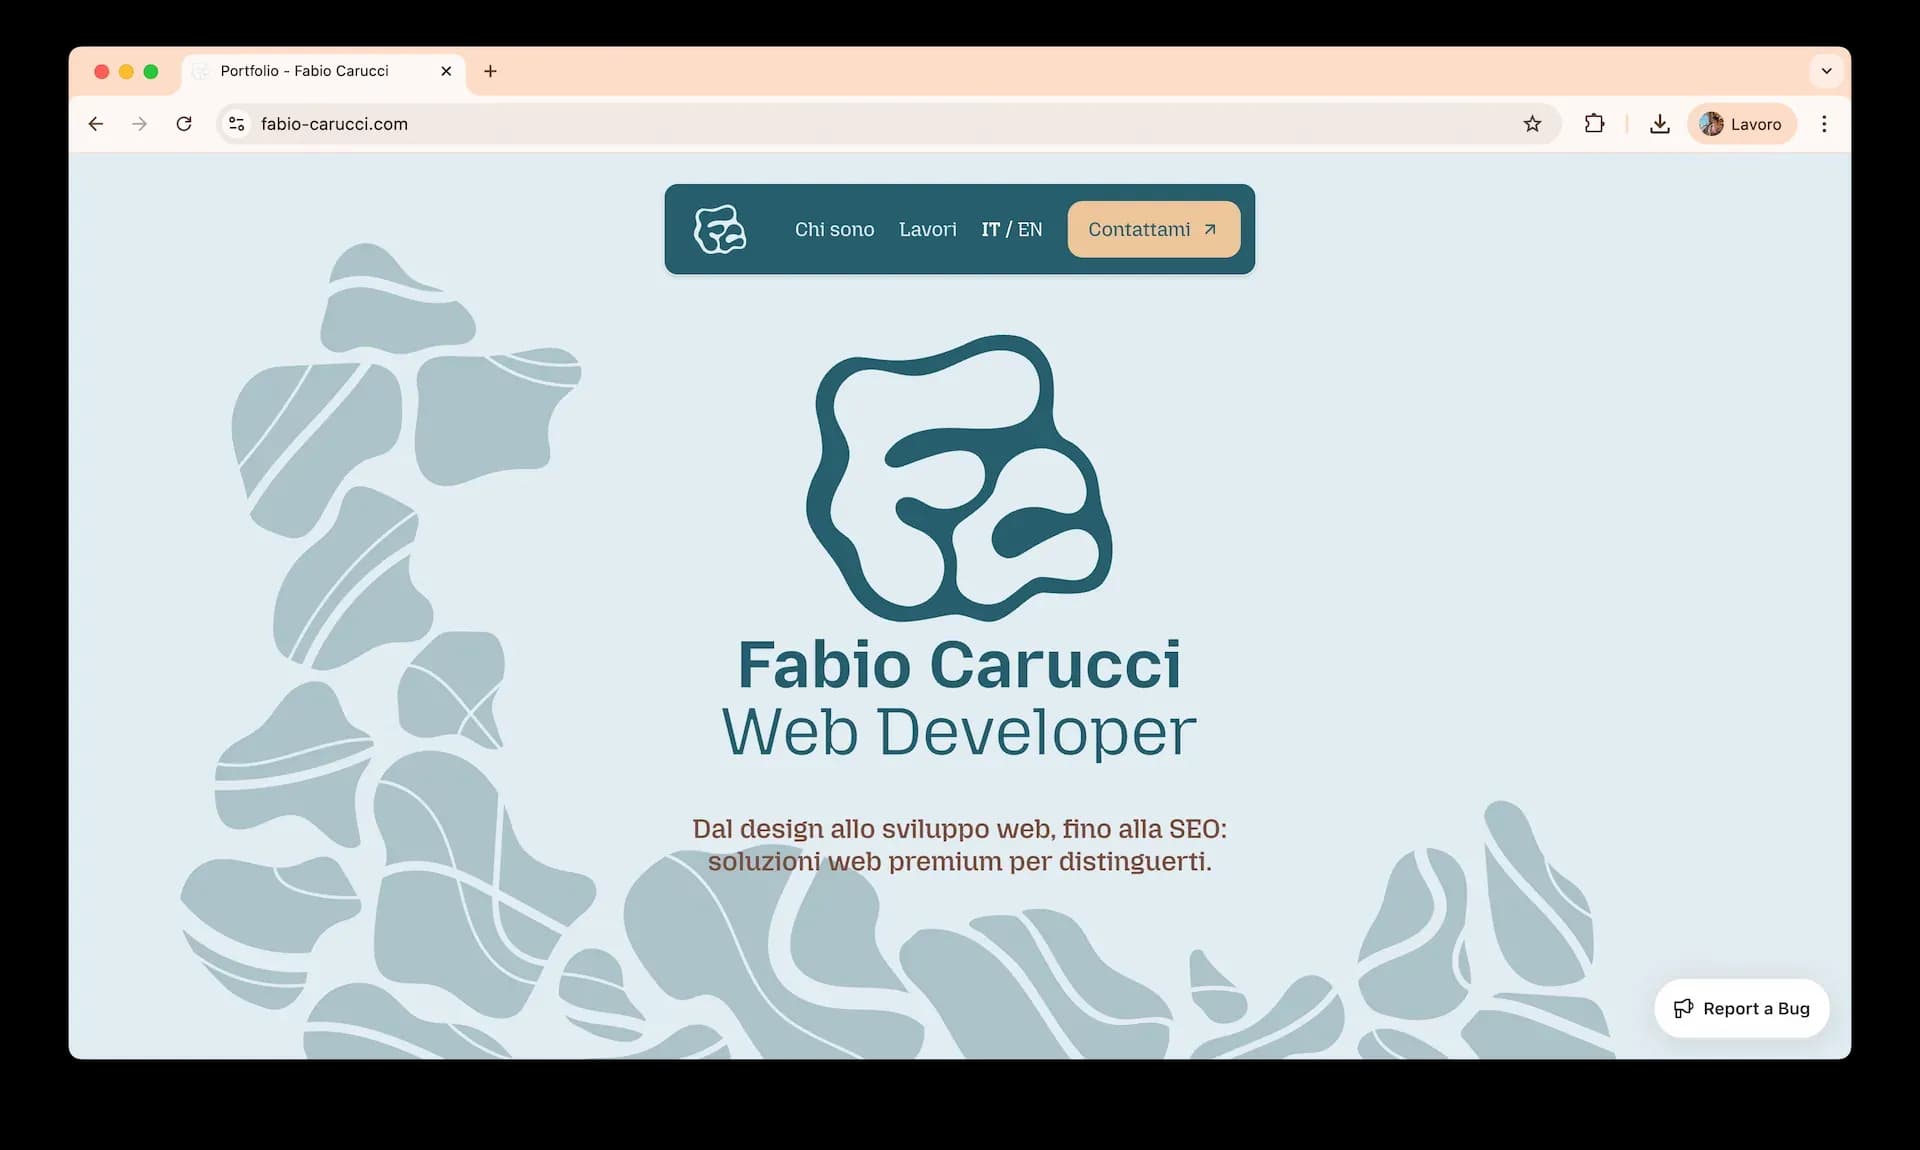The height and width of the screenshot is (1150, 1920).
Task: Open the Report a Bug megaphone icon
Action: click(x=1684, y=1008)
